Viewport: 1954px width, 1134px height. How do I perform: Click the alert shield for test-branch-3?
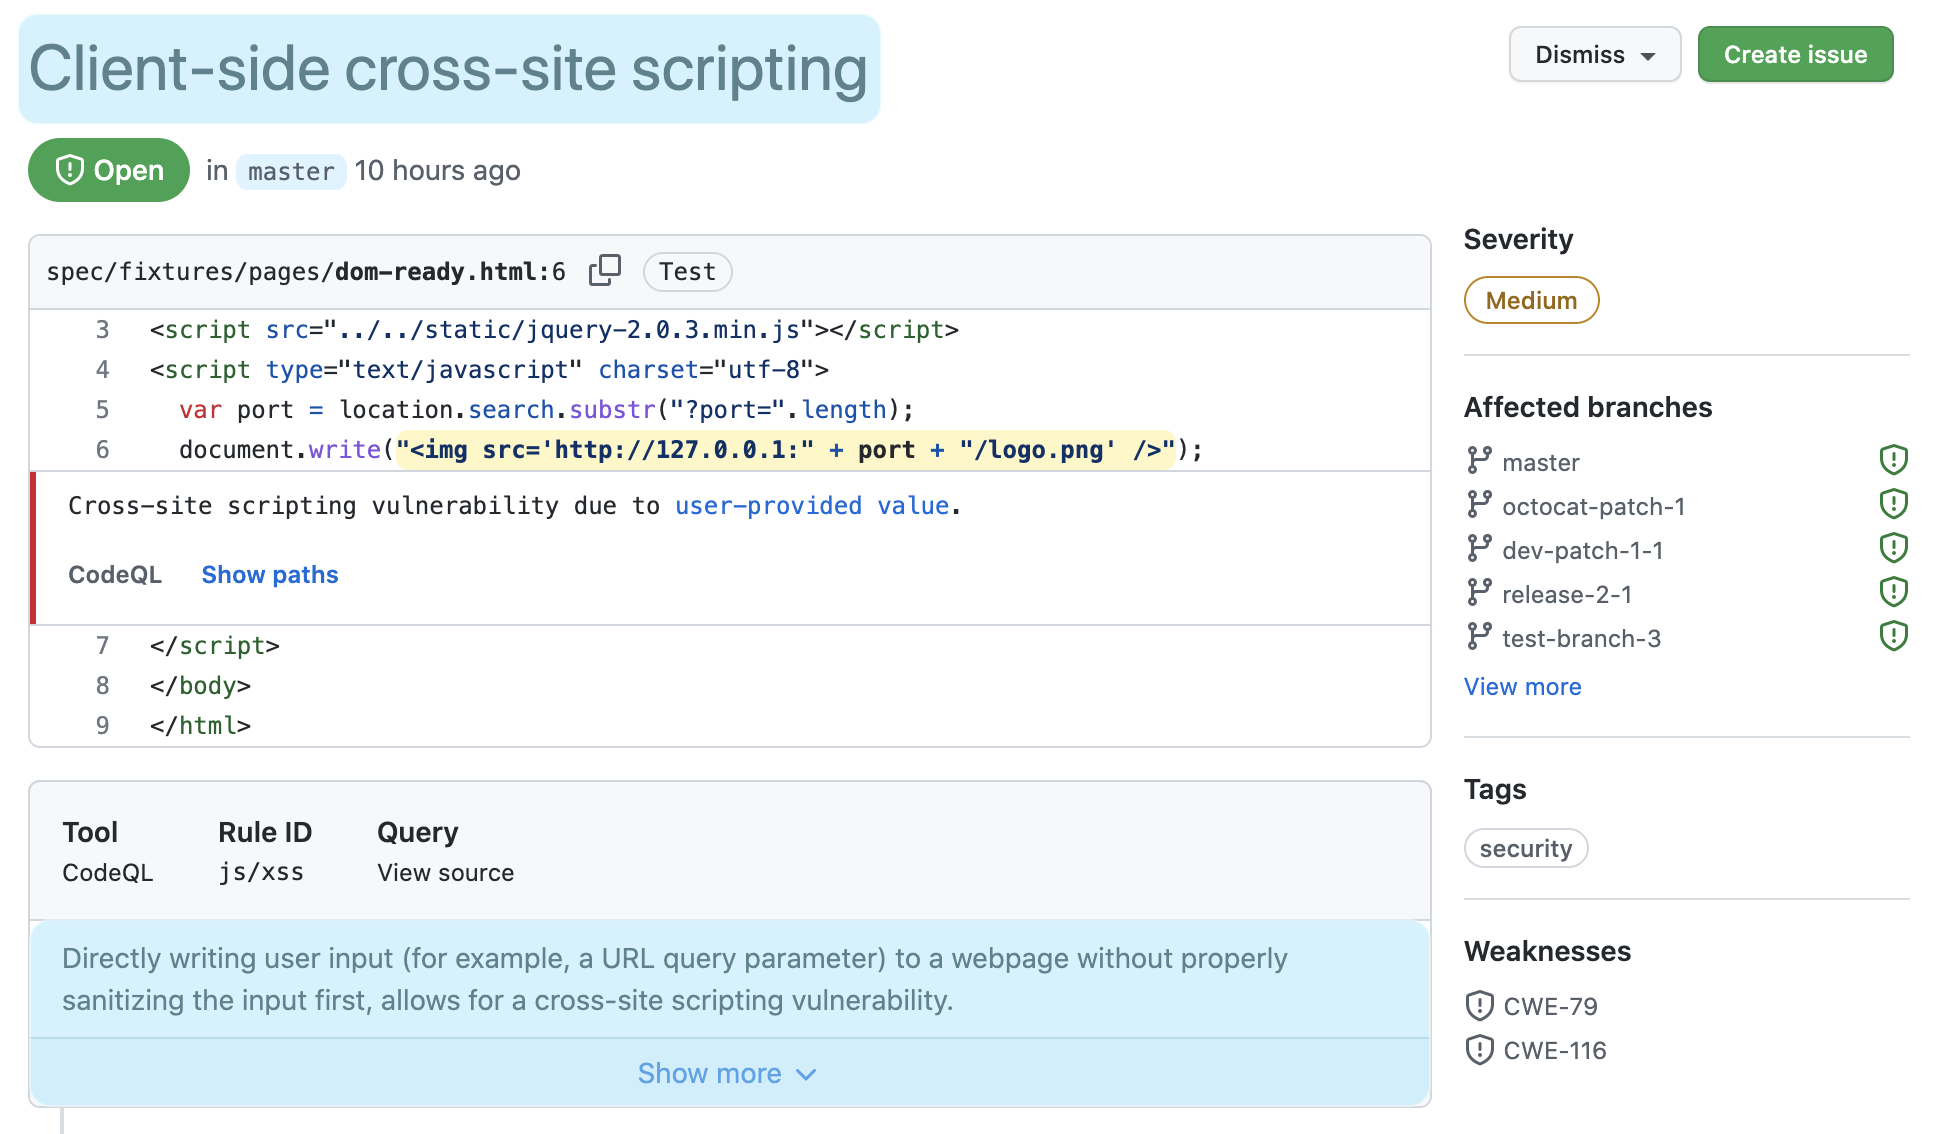(x=1894, y=635)
